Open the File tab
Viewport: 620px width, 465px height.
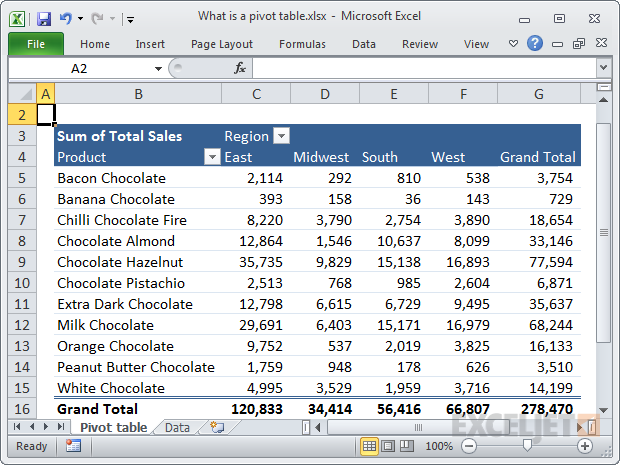point(36,44)
